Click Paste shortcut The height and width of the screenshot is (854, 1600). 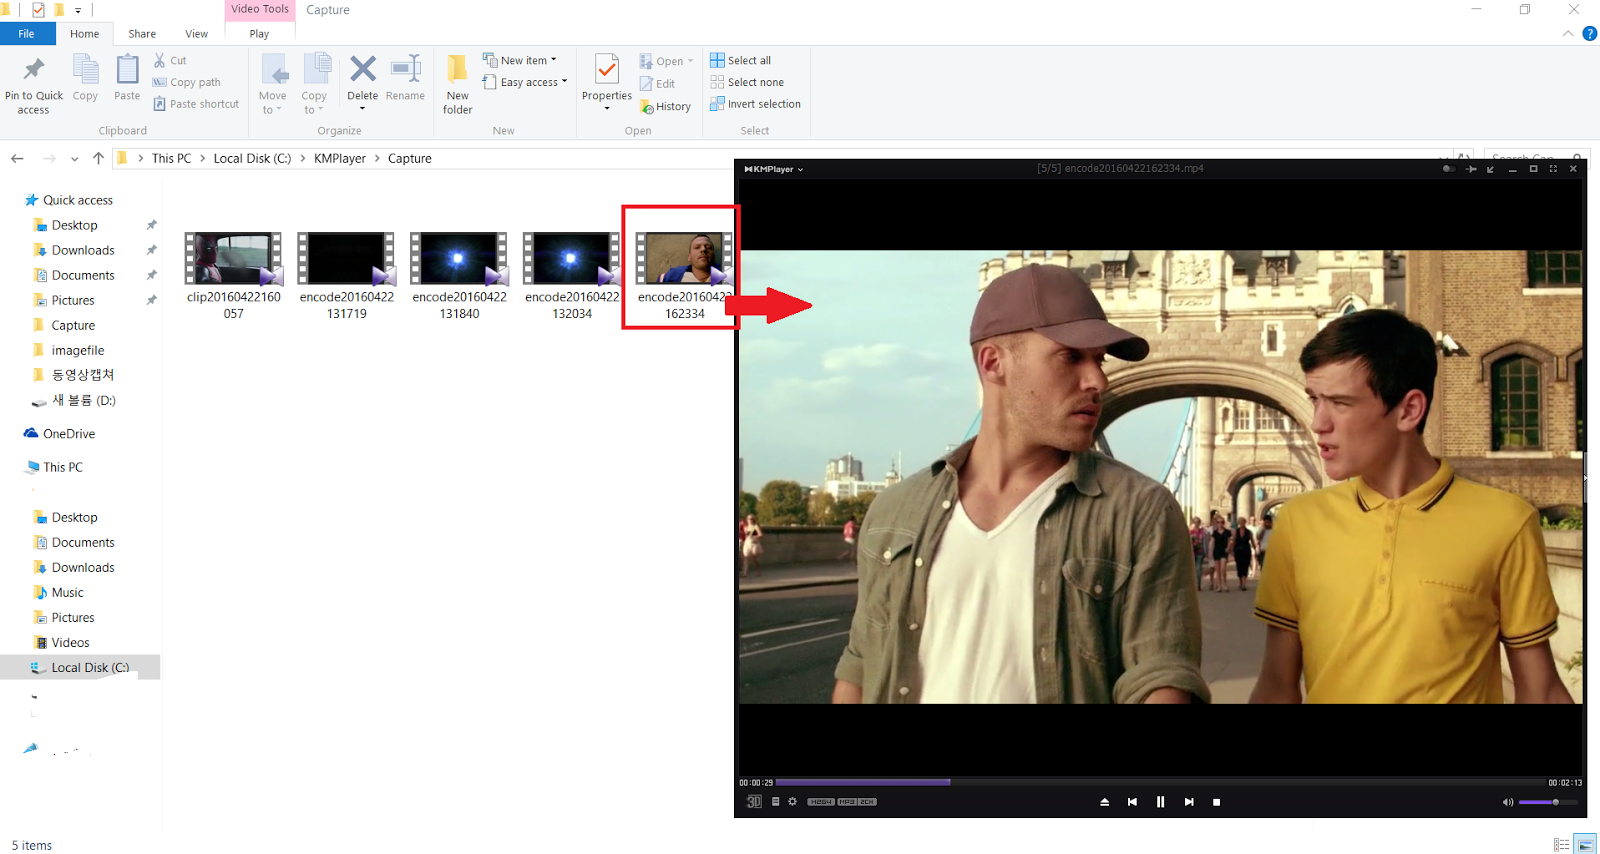196,104
